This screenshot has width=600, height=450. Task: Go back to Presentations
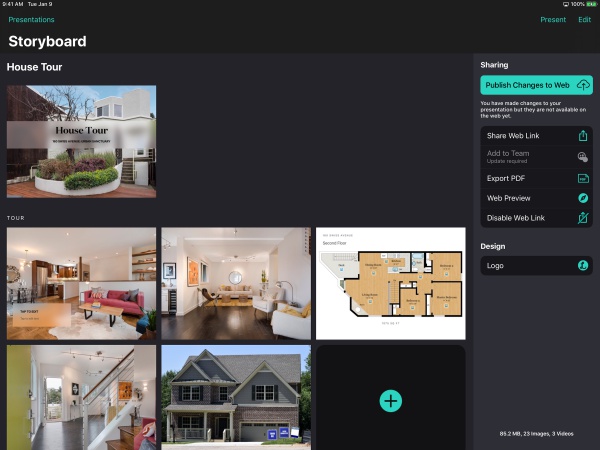pos(31,20)
